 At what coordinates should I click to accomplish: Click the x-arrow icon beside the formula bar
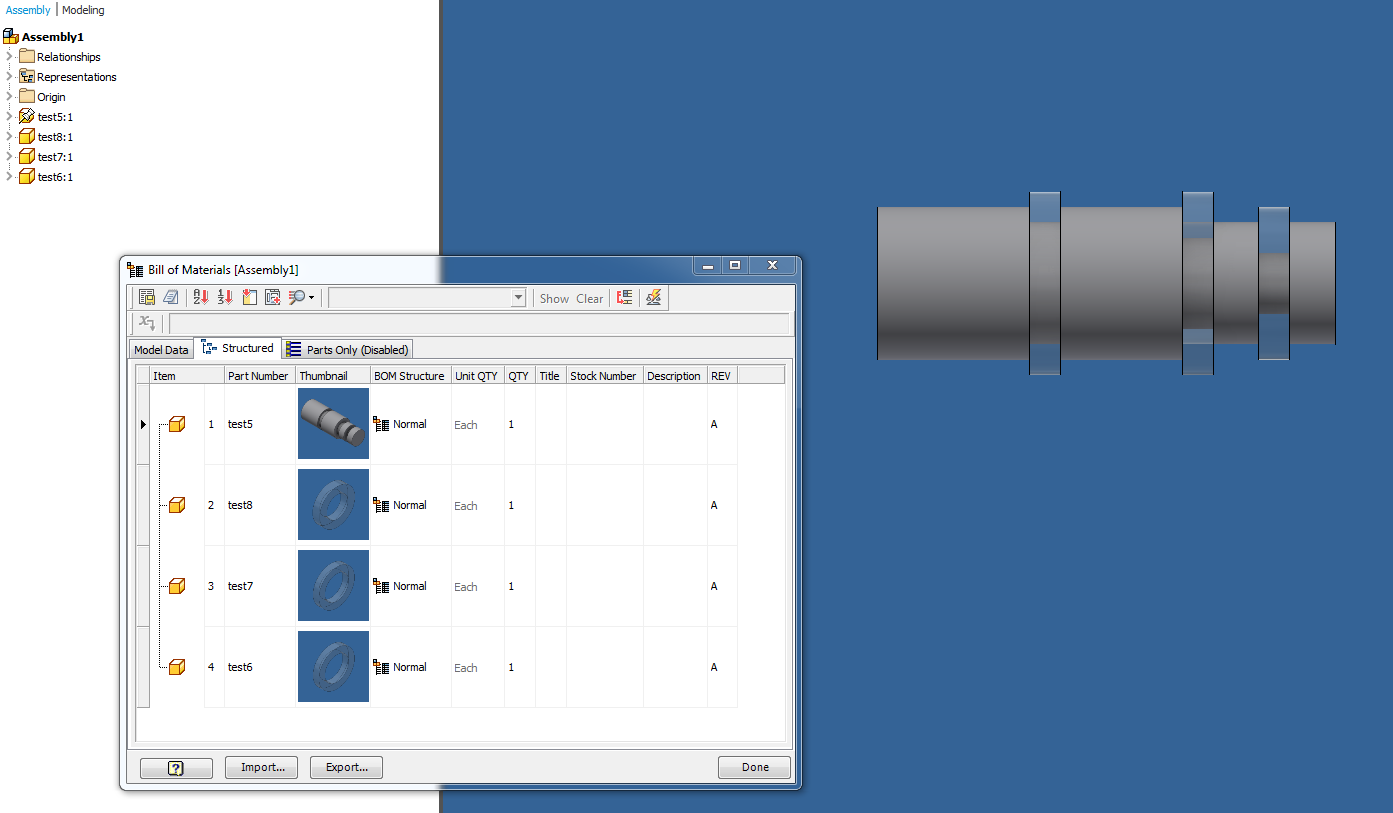point(147,322)
